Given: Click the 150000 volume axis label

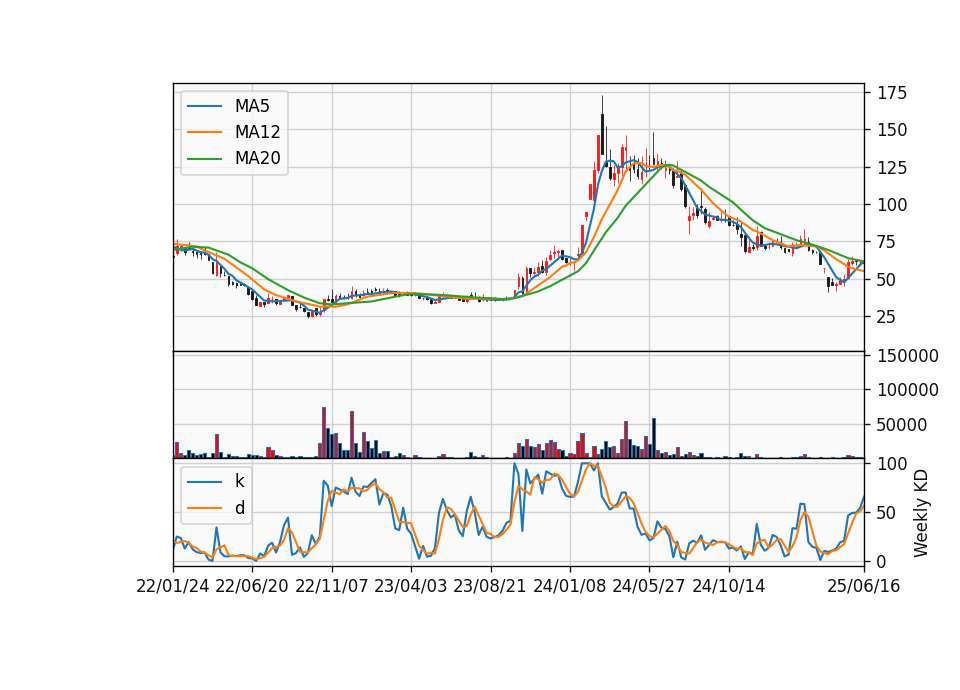Looking at the screenshot, I should [908, 356].
